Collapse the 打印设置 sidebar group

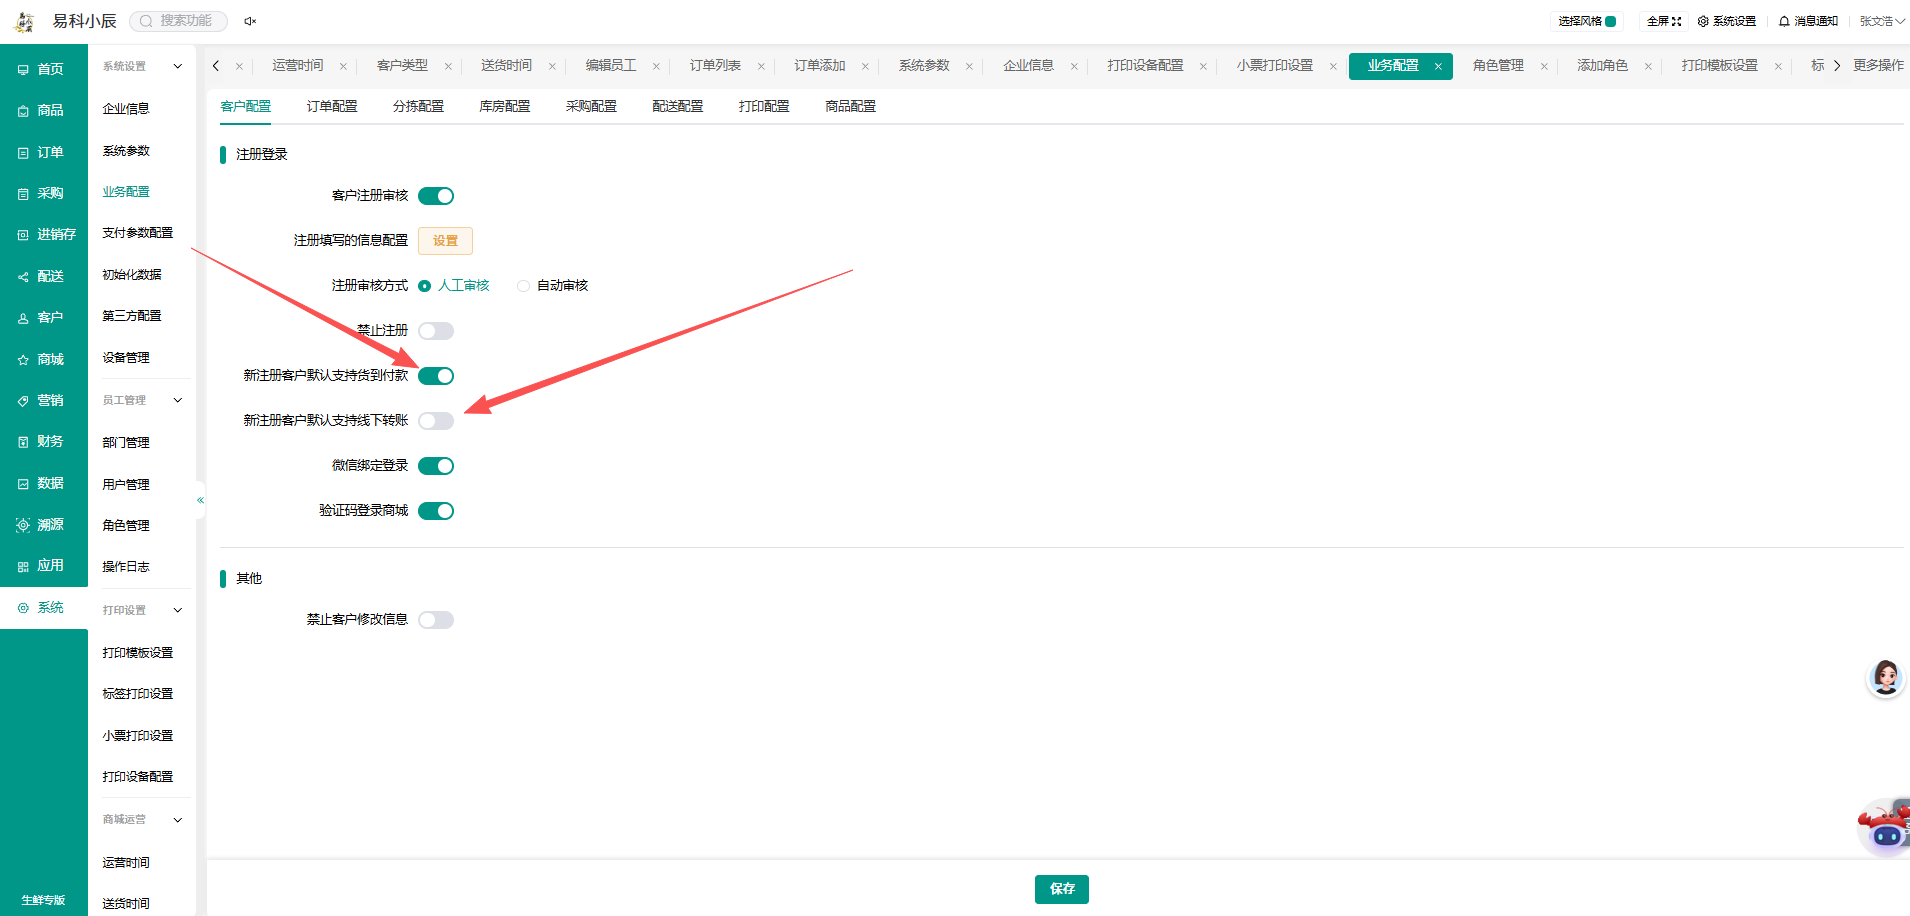[178, 610]
